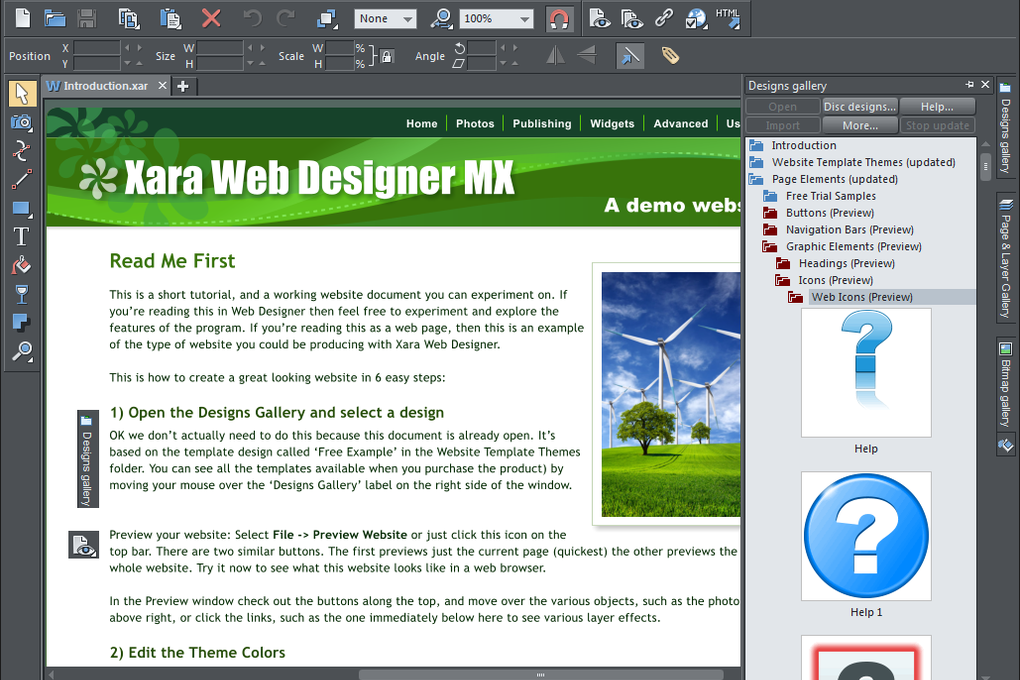Image resolution: width=1020 pixels, height=680 pixels.
Task: Click the Redo arrow icon
Action: [286, 18]
